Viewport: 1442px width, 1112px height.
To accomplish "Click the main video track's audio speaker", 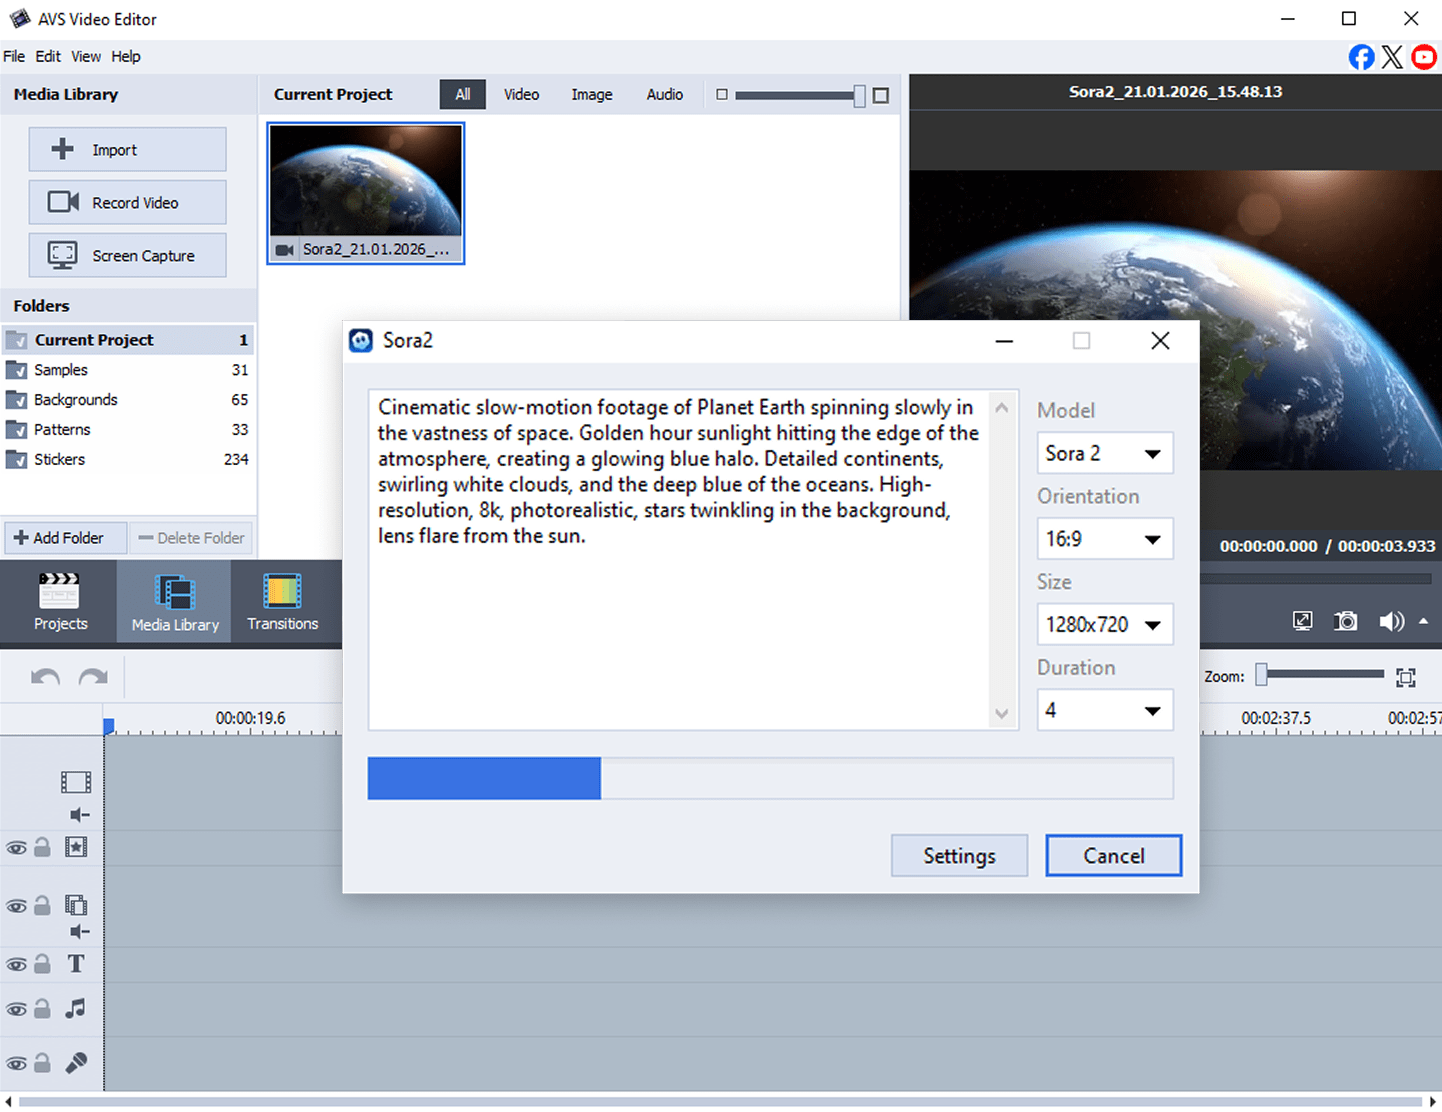I will tap(79, 814).
